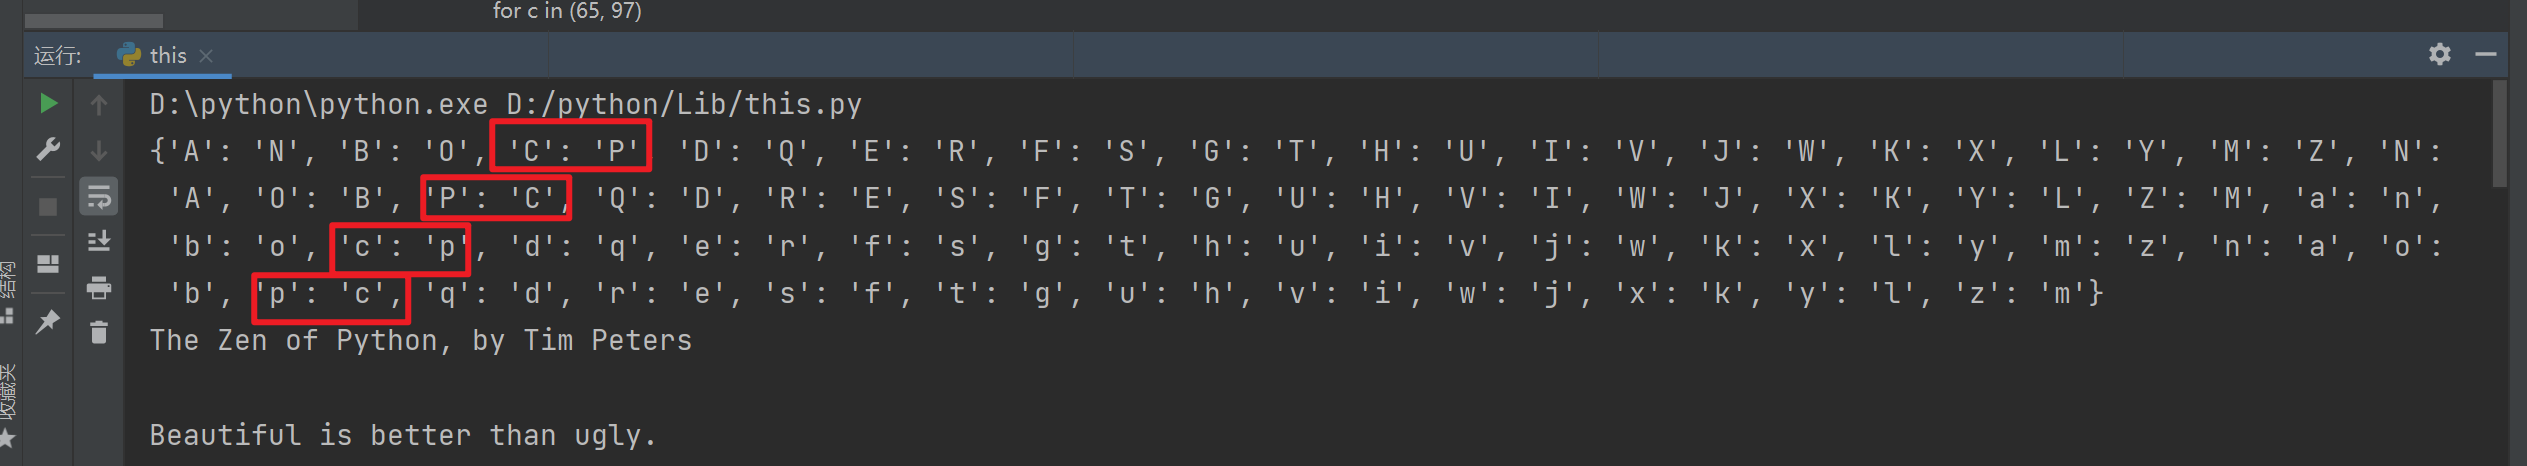Clear all console output trash icon
Image resolution: width=2527 pixels, height=466 pixels.
[98, 332]
